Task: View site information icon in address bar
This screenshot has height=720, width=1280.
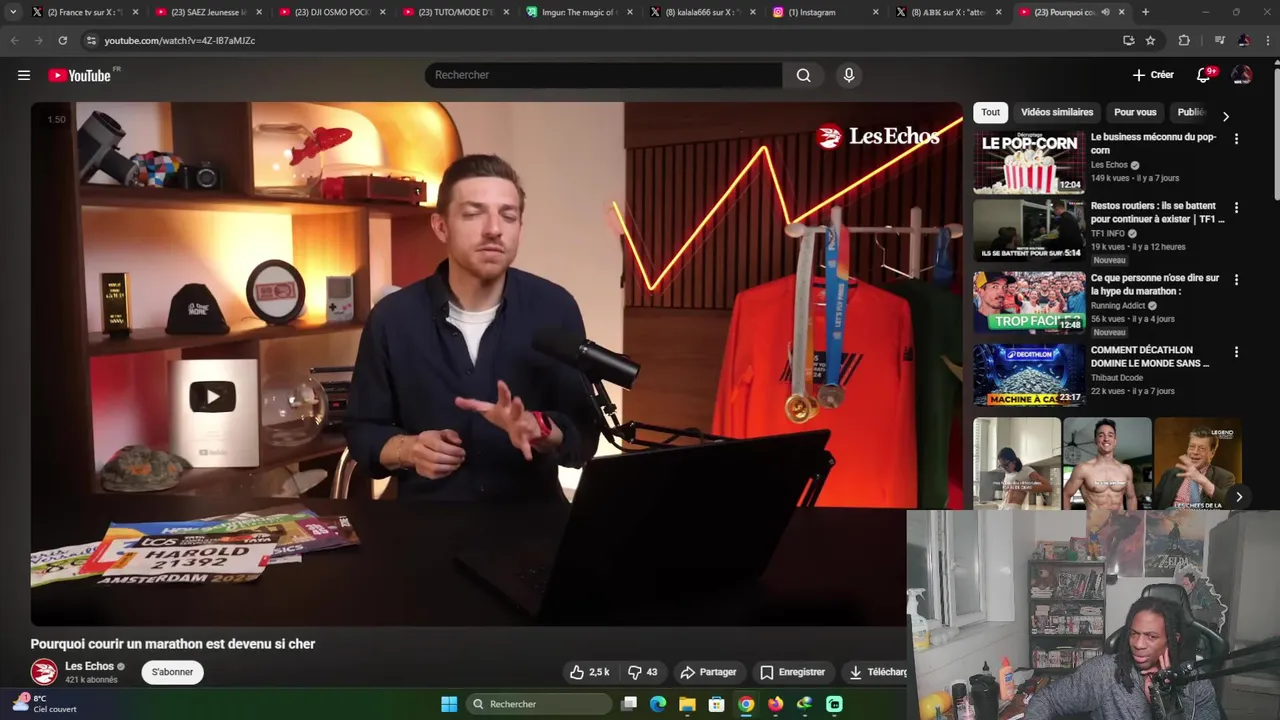Action: [91, 40]
